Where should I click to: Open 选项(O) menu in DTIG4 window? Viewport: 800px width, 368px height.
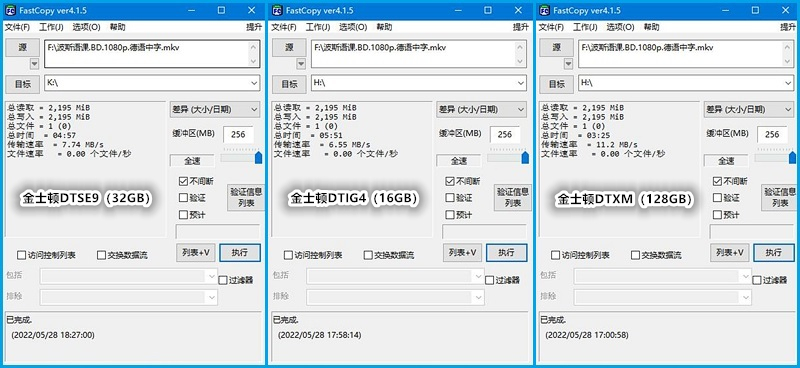(x=353, y=27)
